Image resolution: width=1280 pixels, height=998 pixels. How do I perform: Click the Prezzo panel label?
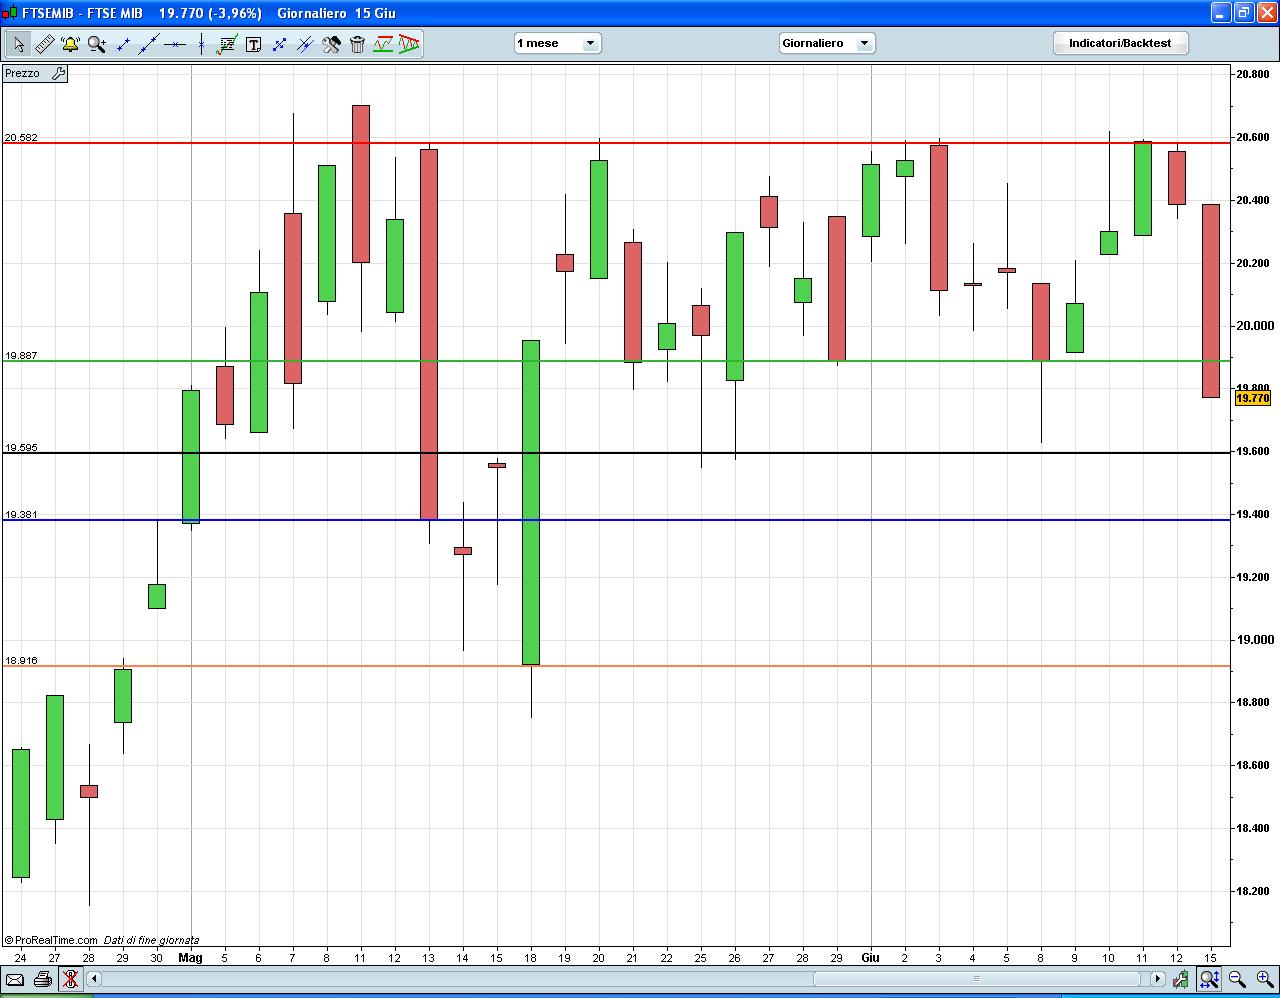23,73
